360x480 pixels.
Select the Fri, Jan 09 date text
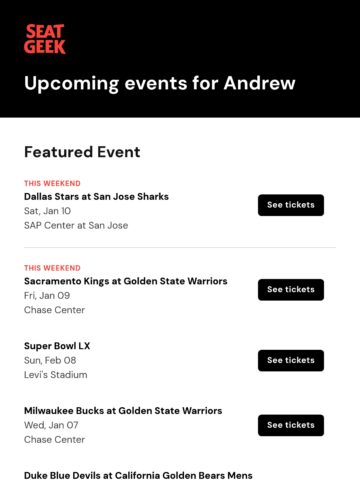(47, 296)
